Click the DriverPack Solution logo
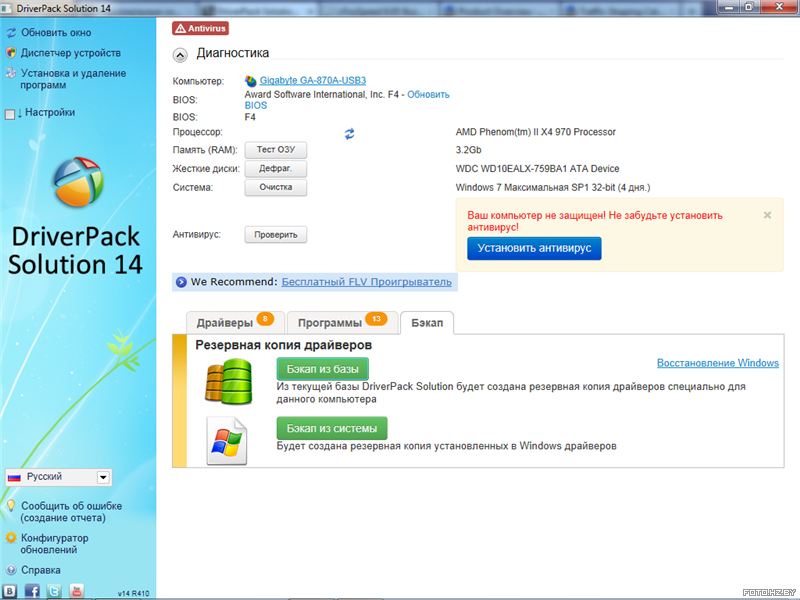 tap(78, 182)
